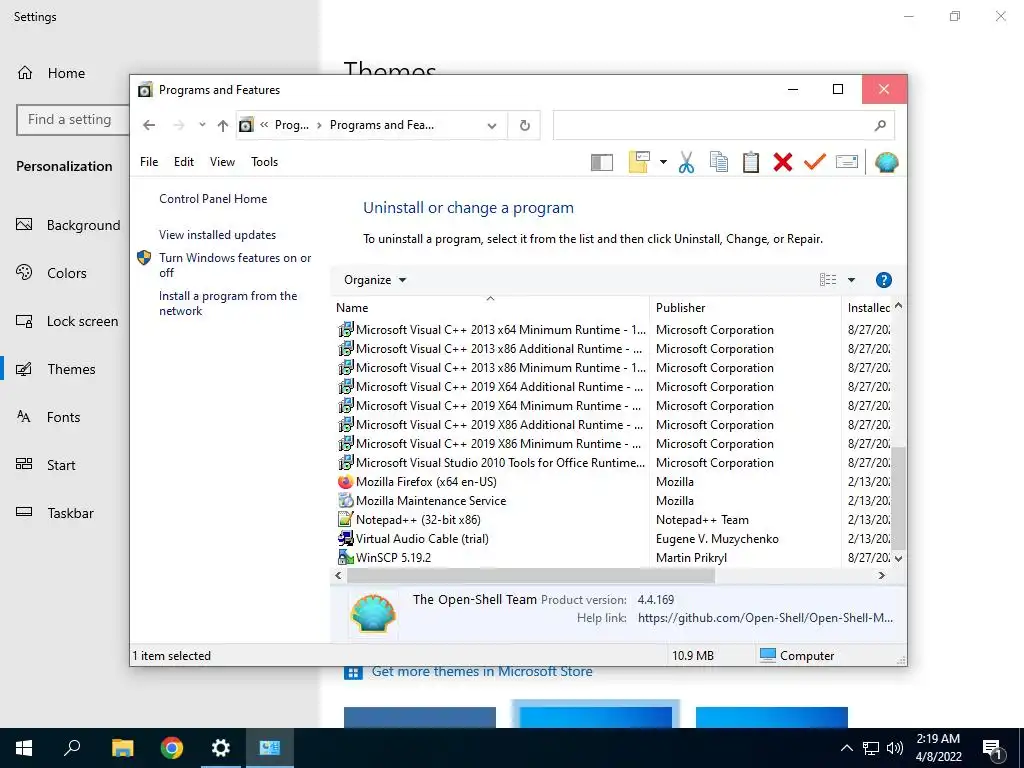Go back using the left arrow button
Screen dimensions: 1024x768
(149, 125)
